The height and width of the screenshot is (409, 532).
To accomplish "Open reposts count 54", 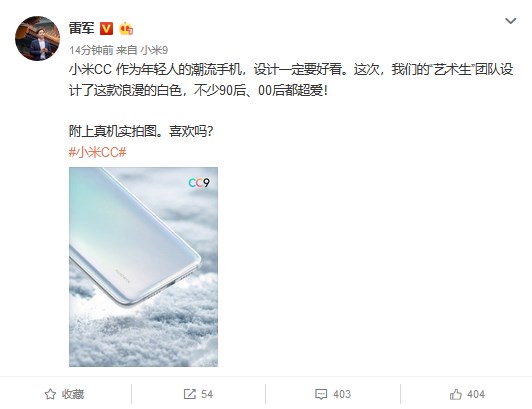I will (207, 394).
